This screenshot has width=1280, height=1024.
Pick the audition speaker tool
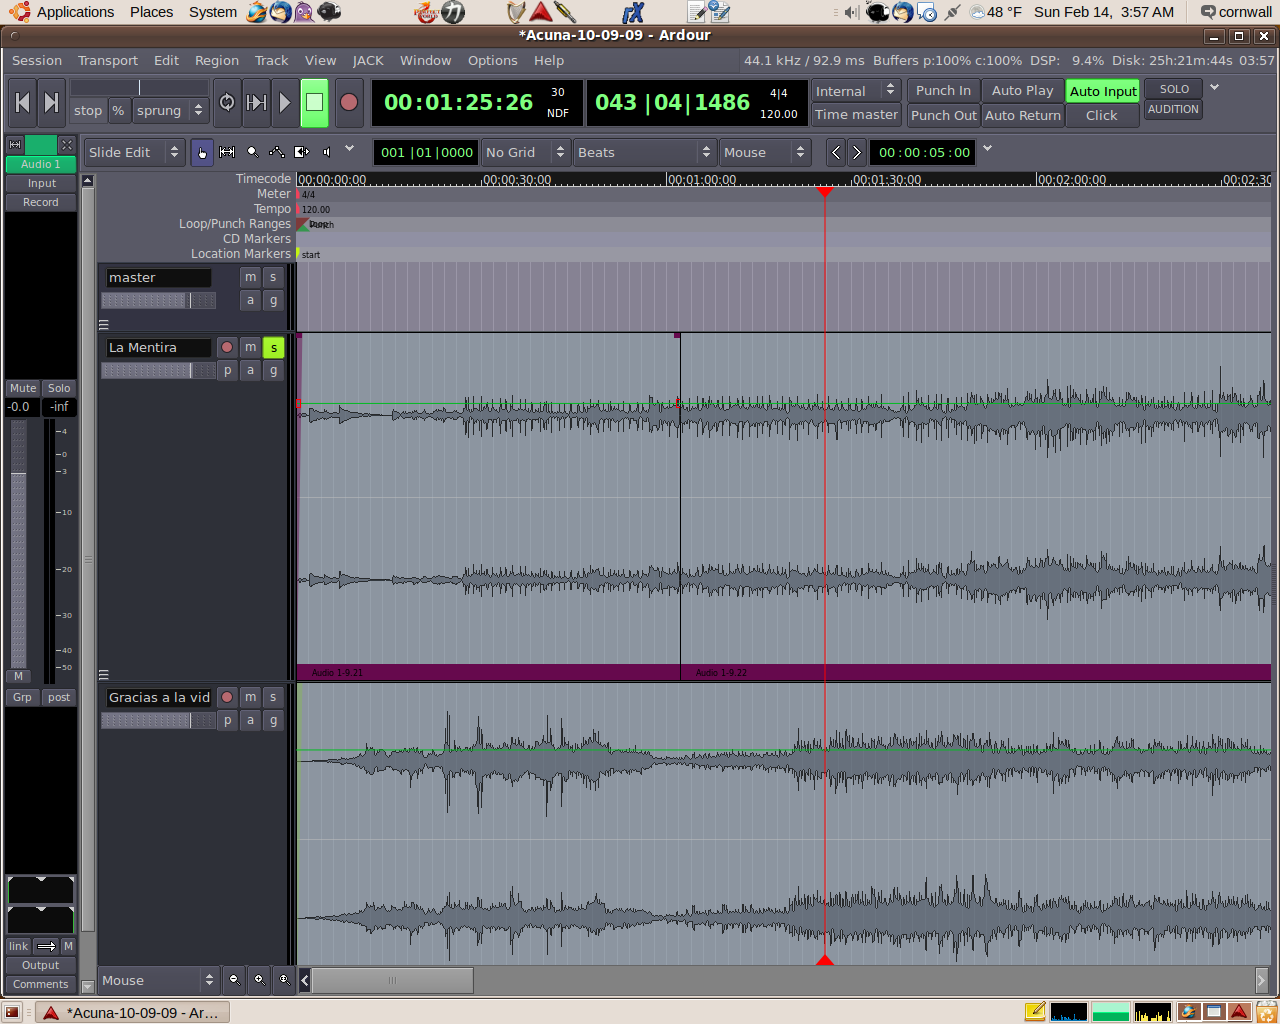(326, 152)
